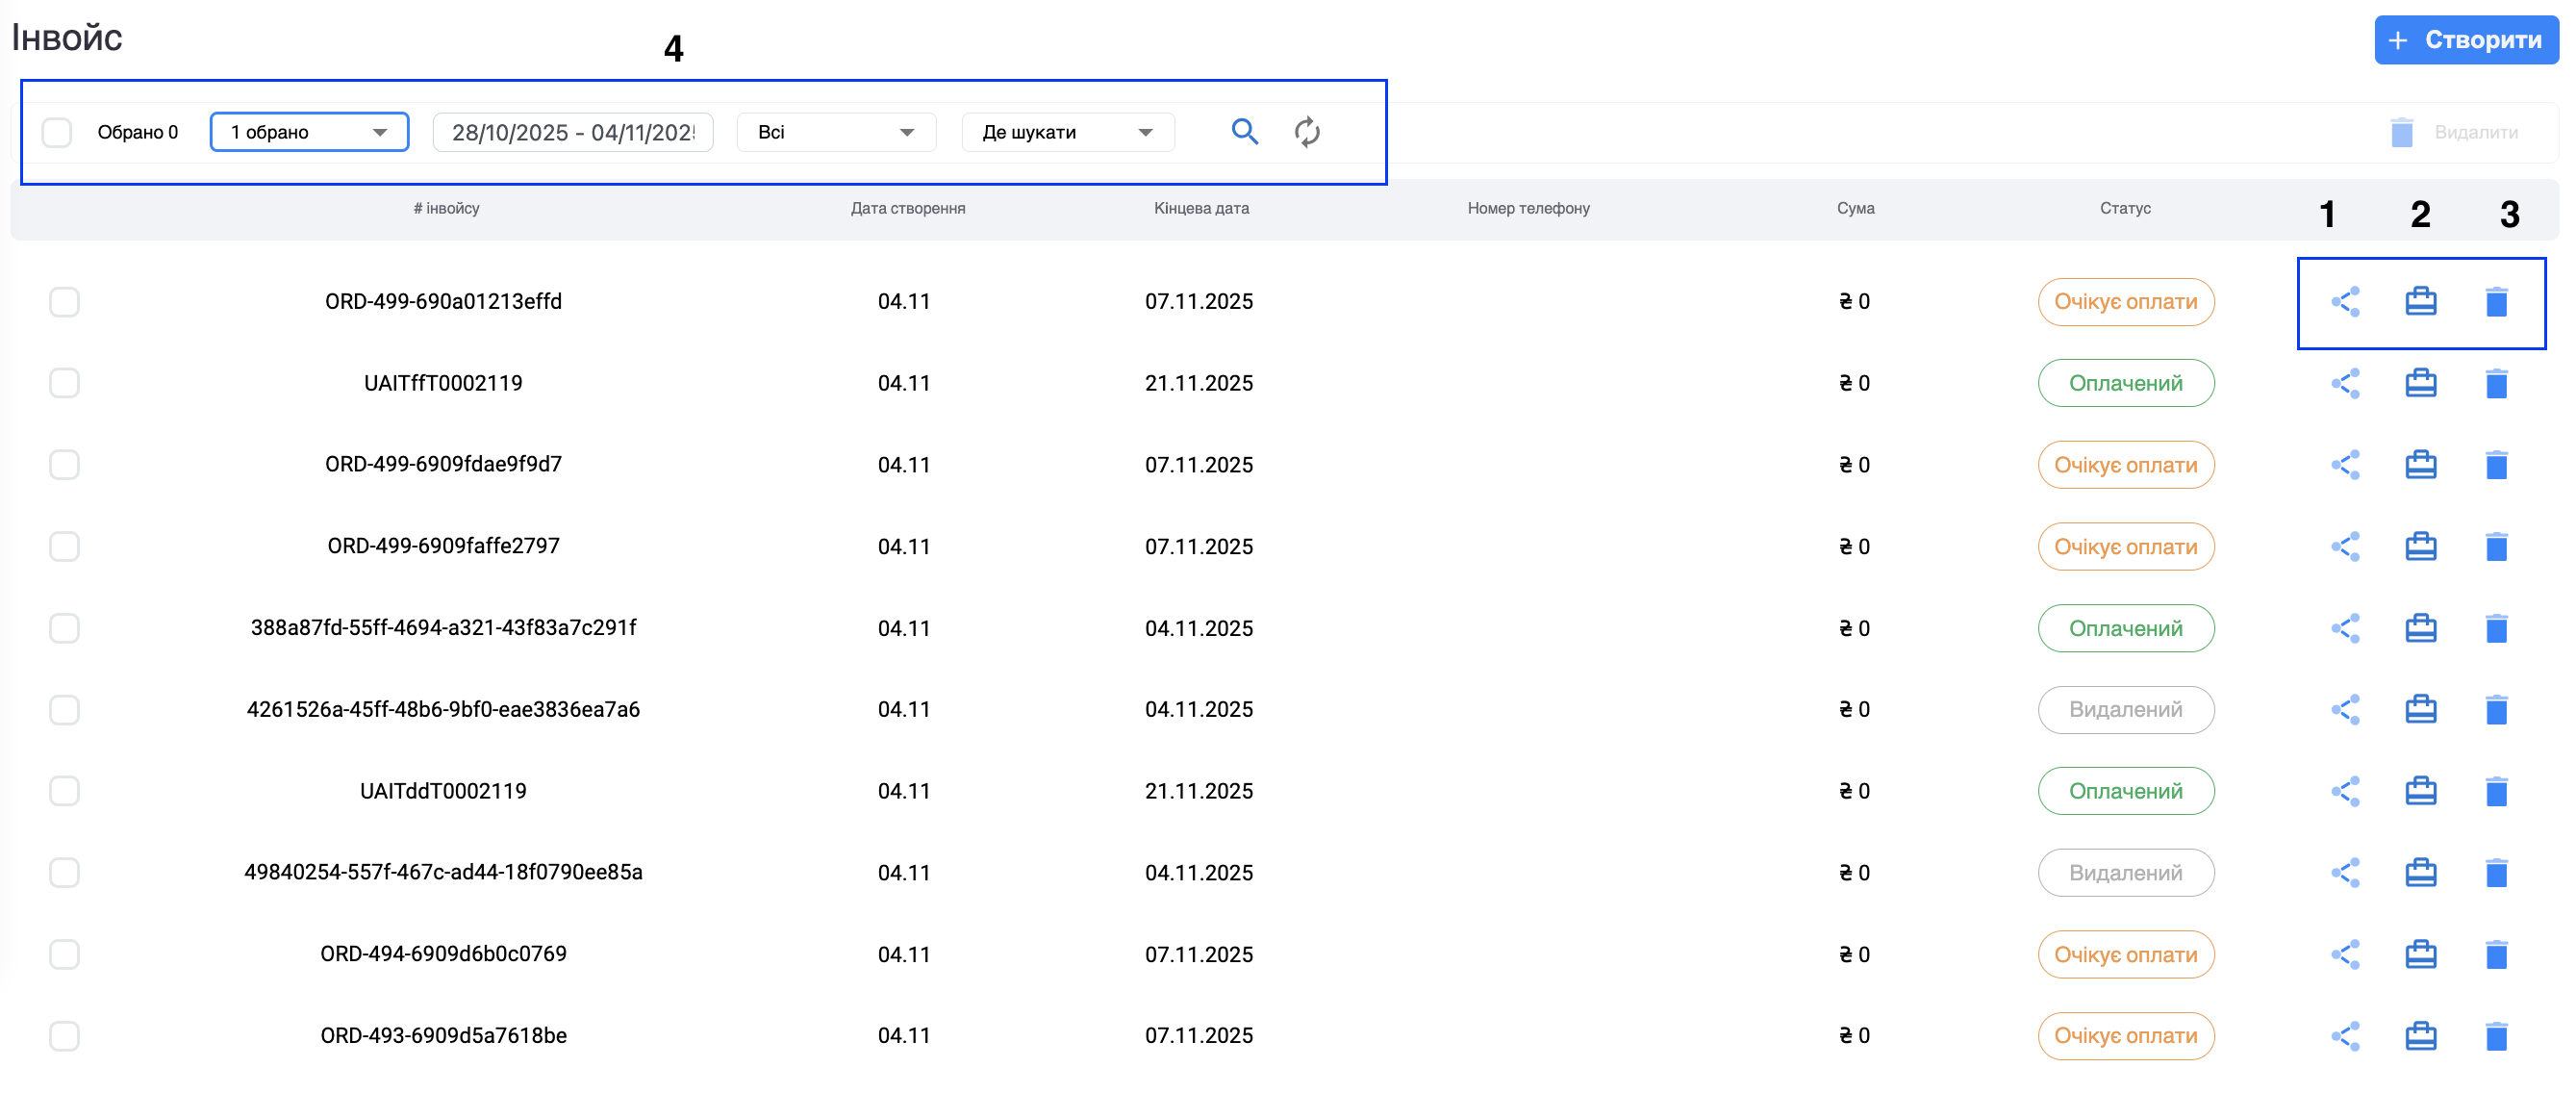Open the 'Де шукати' dropdown
Screen dimensions: 2576x1093
(1067, 132)
